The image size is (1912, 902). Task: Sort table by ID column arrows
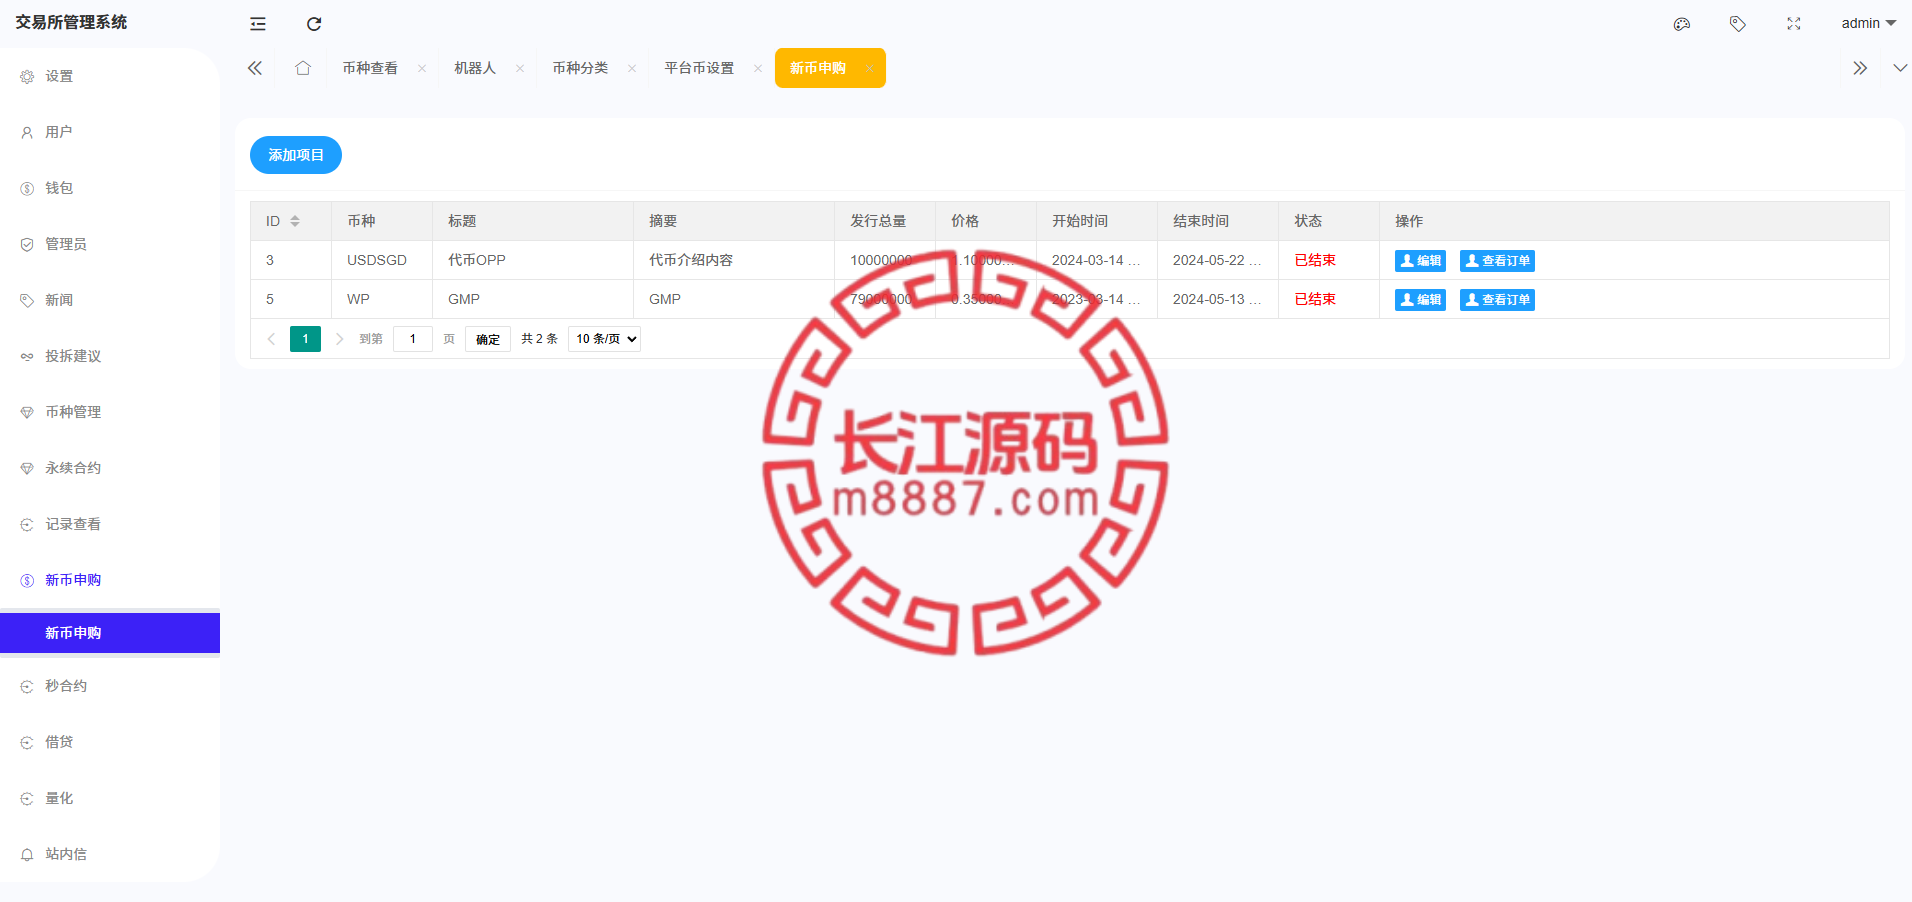click(x=295, y=221)
